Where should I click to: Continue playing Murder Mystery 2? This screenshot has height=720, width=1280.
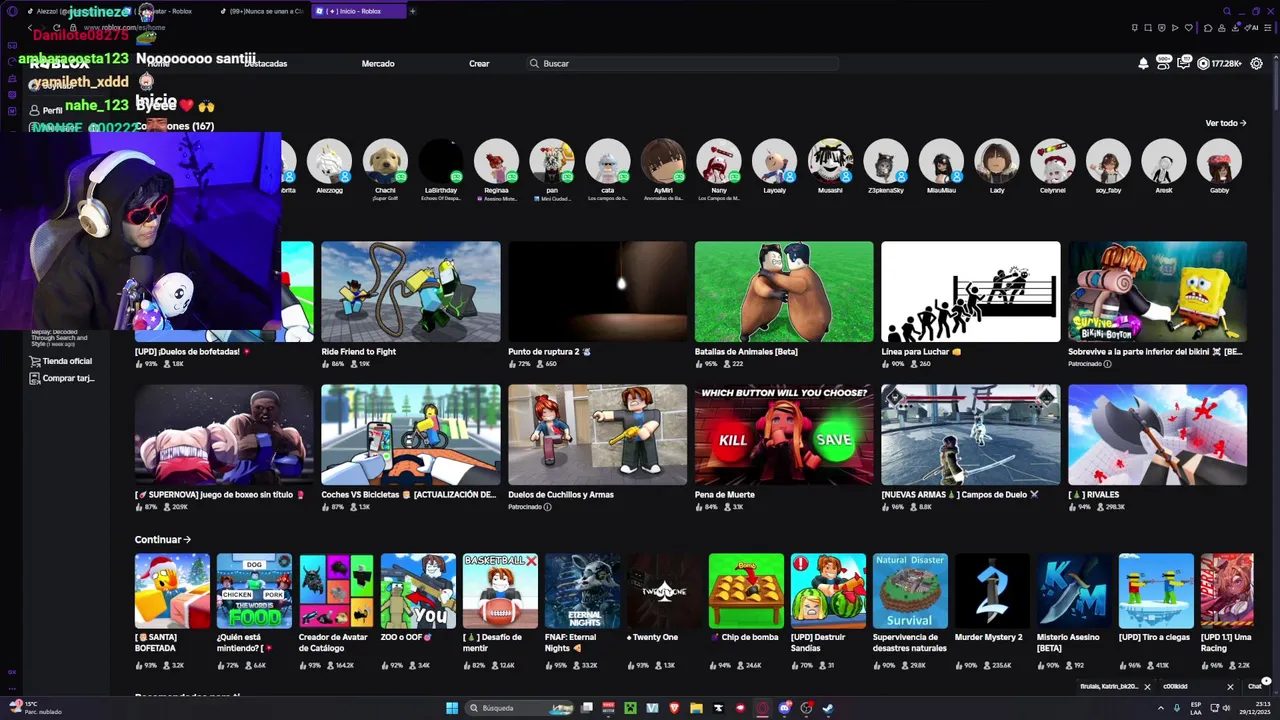coord(992,591)
